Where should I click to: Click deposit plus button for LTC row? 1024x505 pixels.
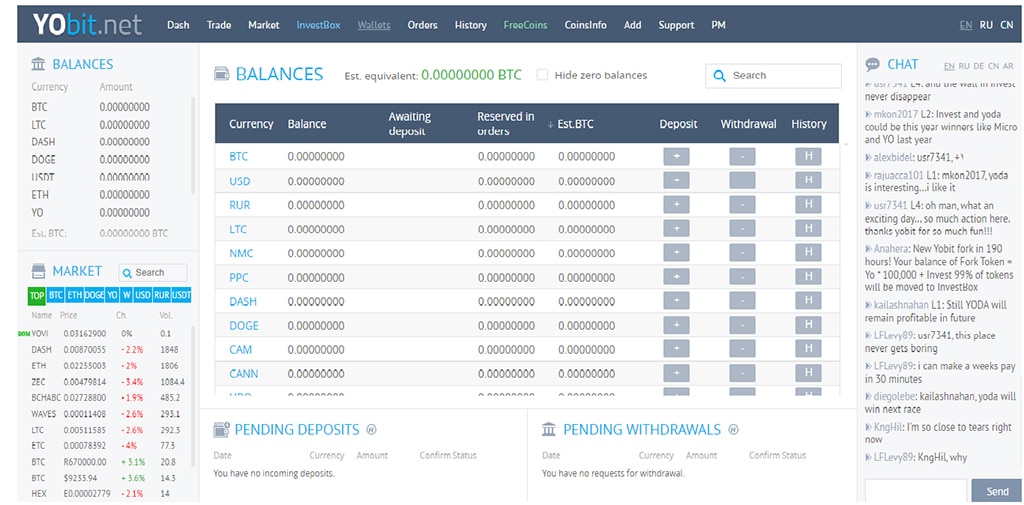[x=676, y=229]
